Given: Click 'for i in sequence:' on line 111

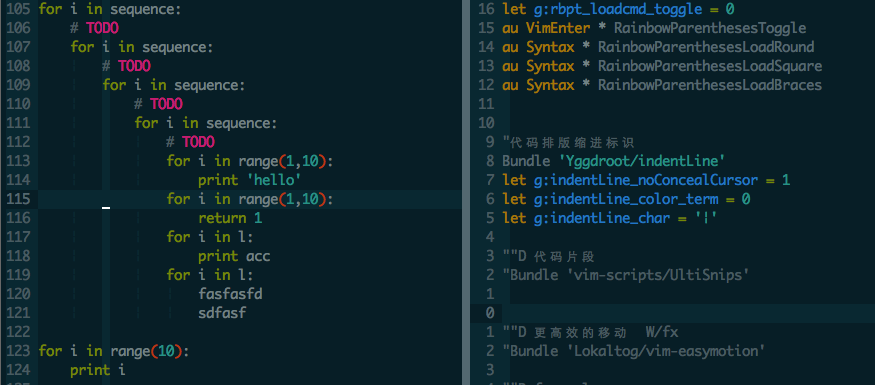Looking at the screenshot, I should (206, 123).
